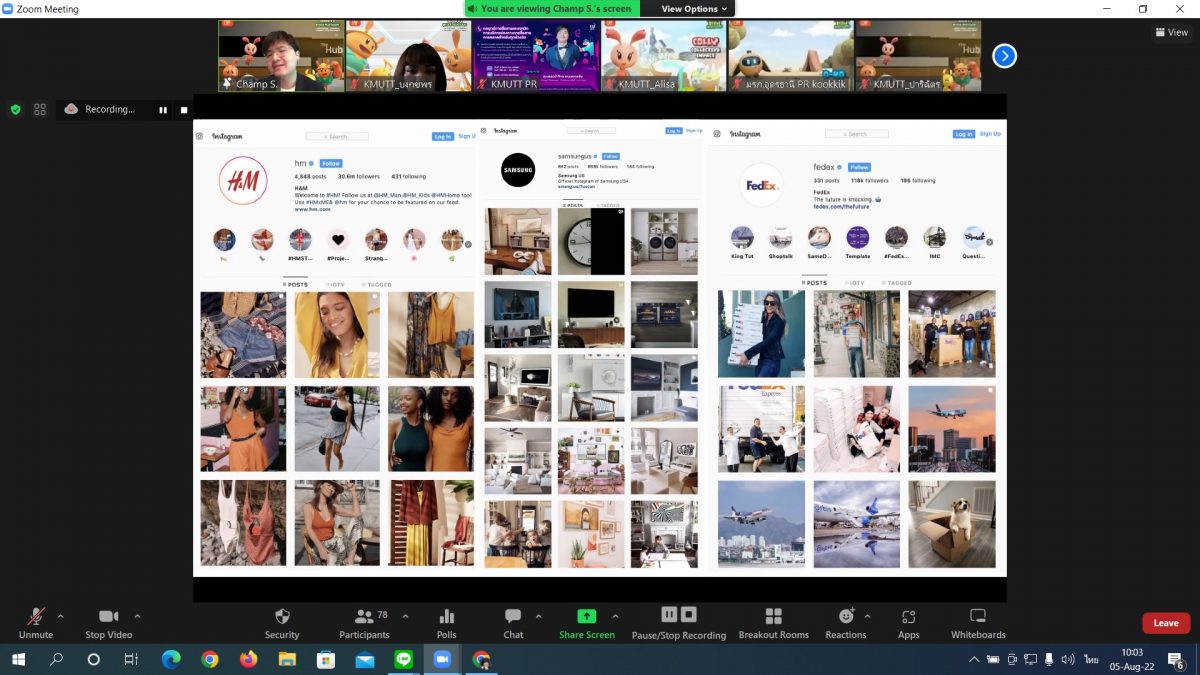
Task: Open King Tut story highlight on FedEx
Action: (742, 243)
